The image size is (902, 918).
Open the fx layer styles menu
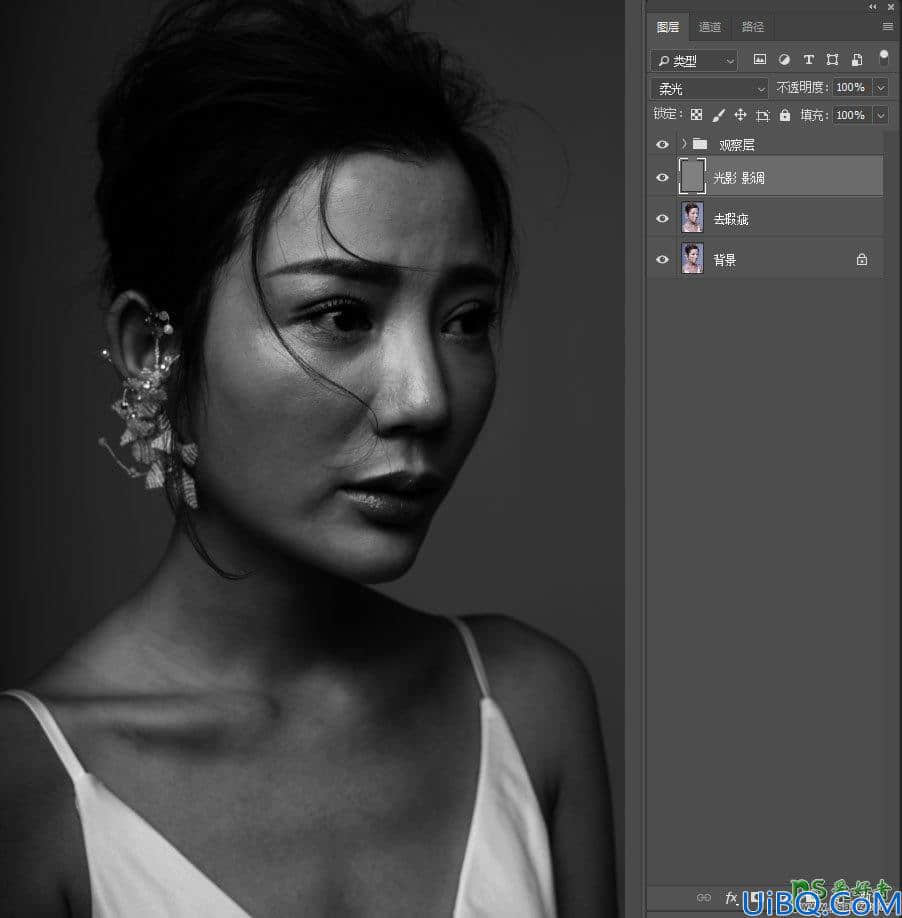tap(730, 898)
